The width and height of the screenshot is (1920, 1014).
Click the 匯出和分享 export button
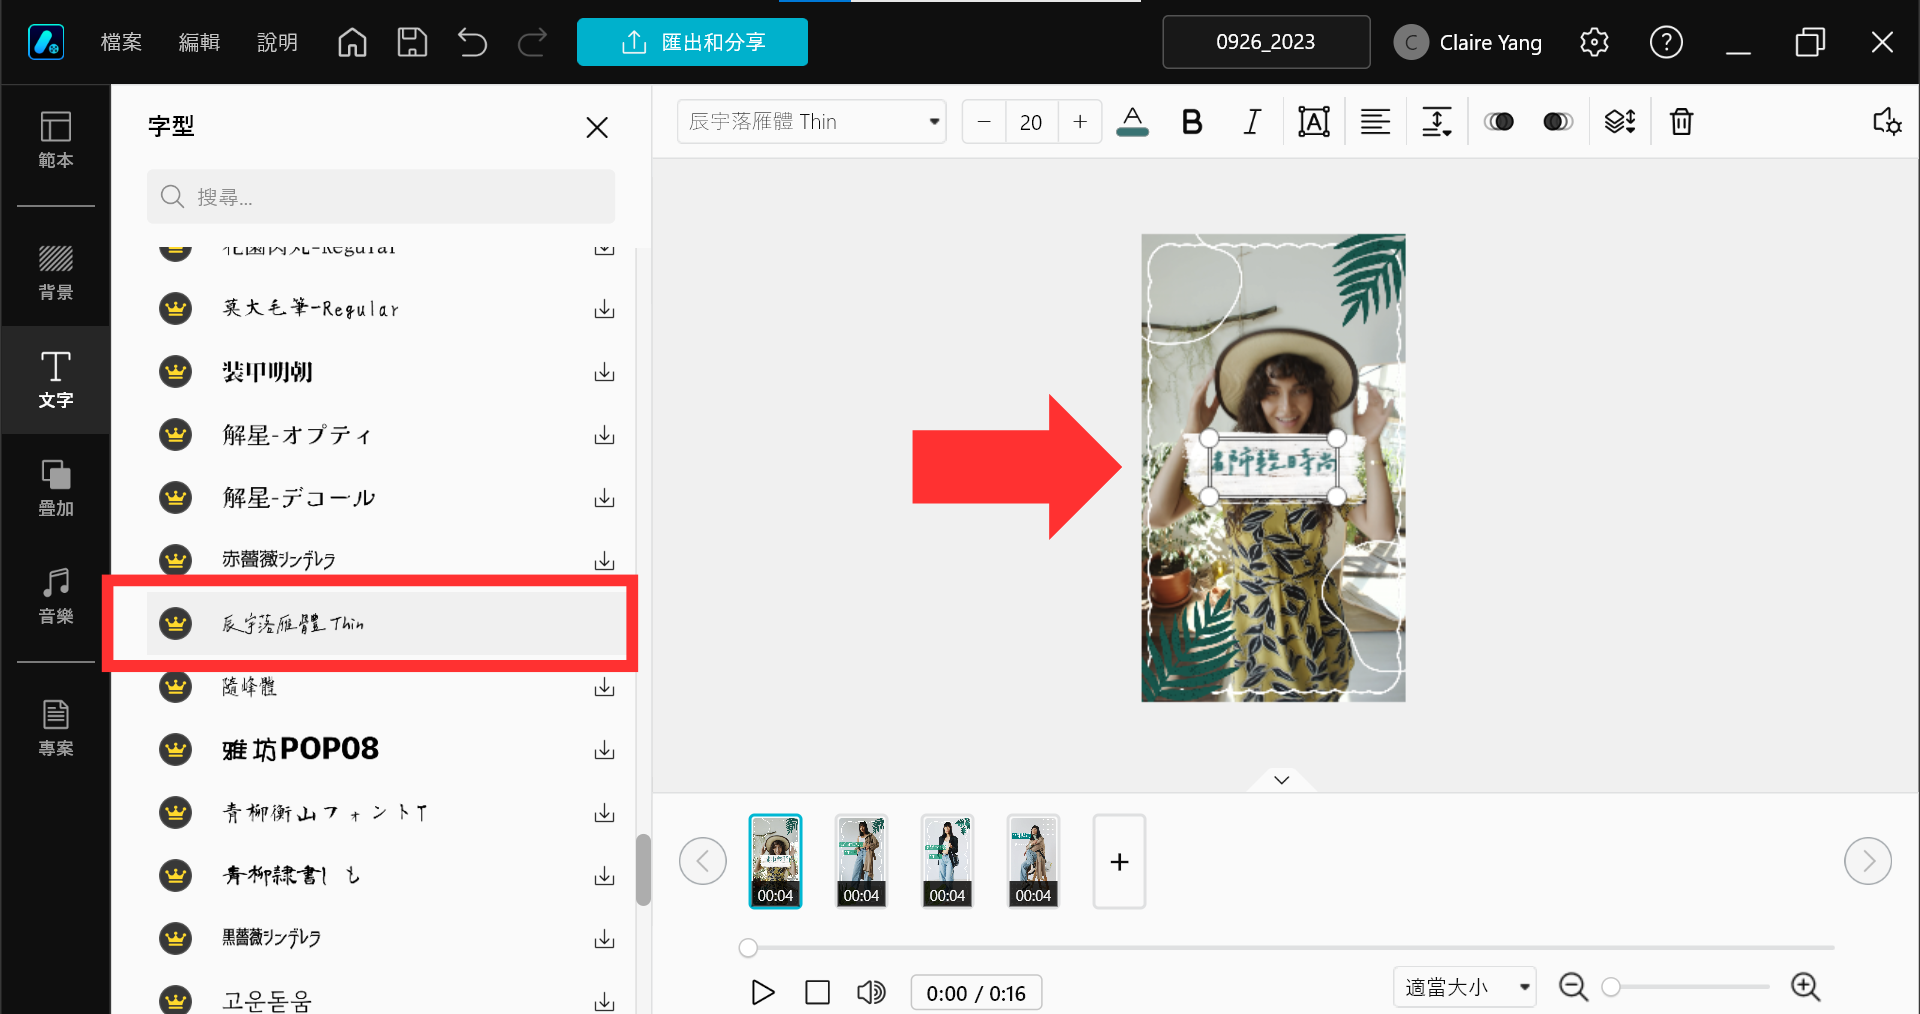point(692,42)
